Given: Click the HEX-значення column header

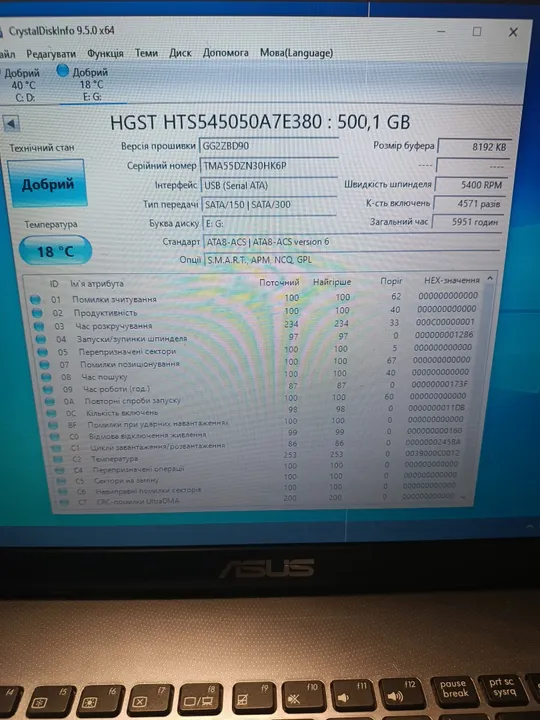Looking at the screenshot, I should pyautogui.click(x=452, y=280).
